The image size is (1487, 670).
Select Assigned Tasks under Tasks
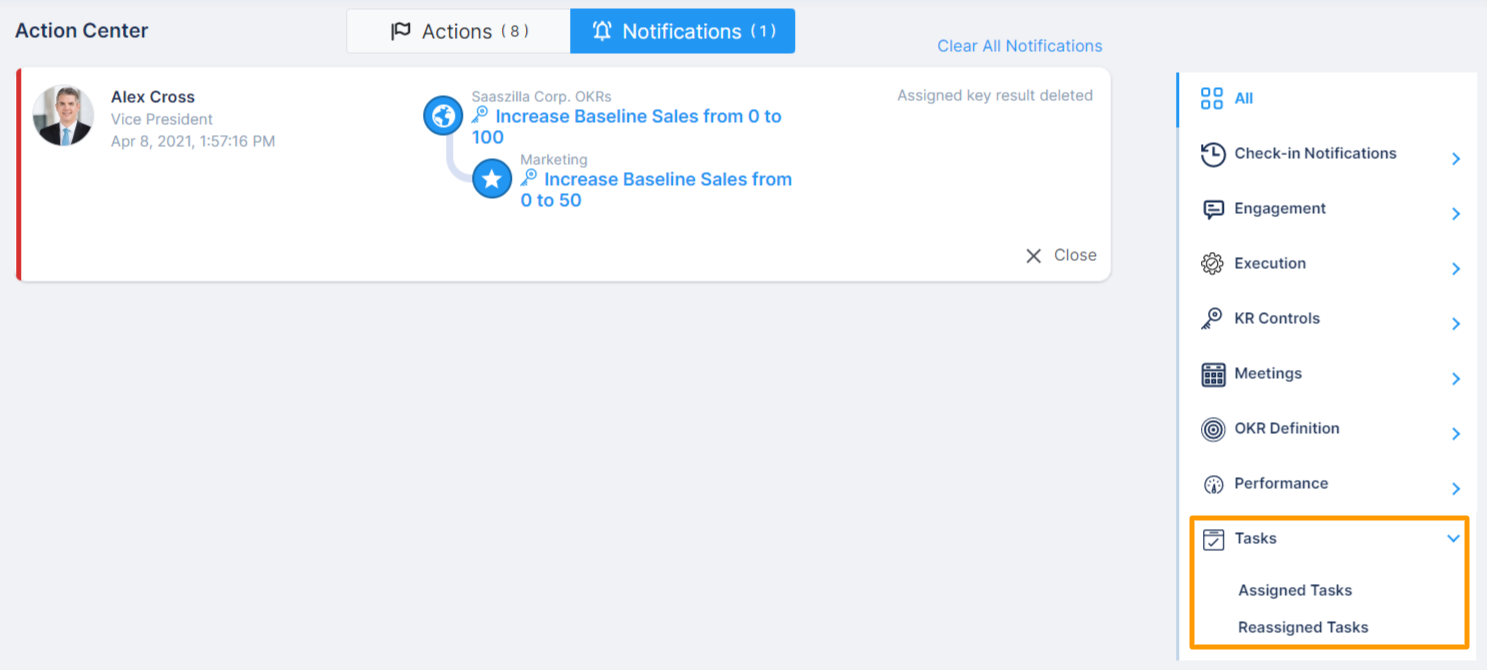click(1295, 590)
